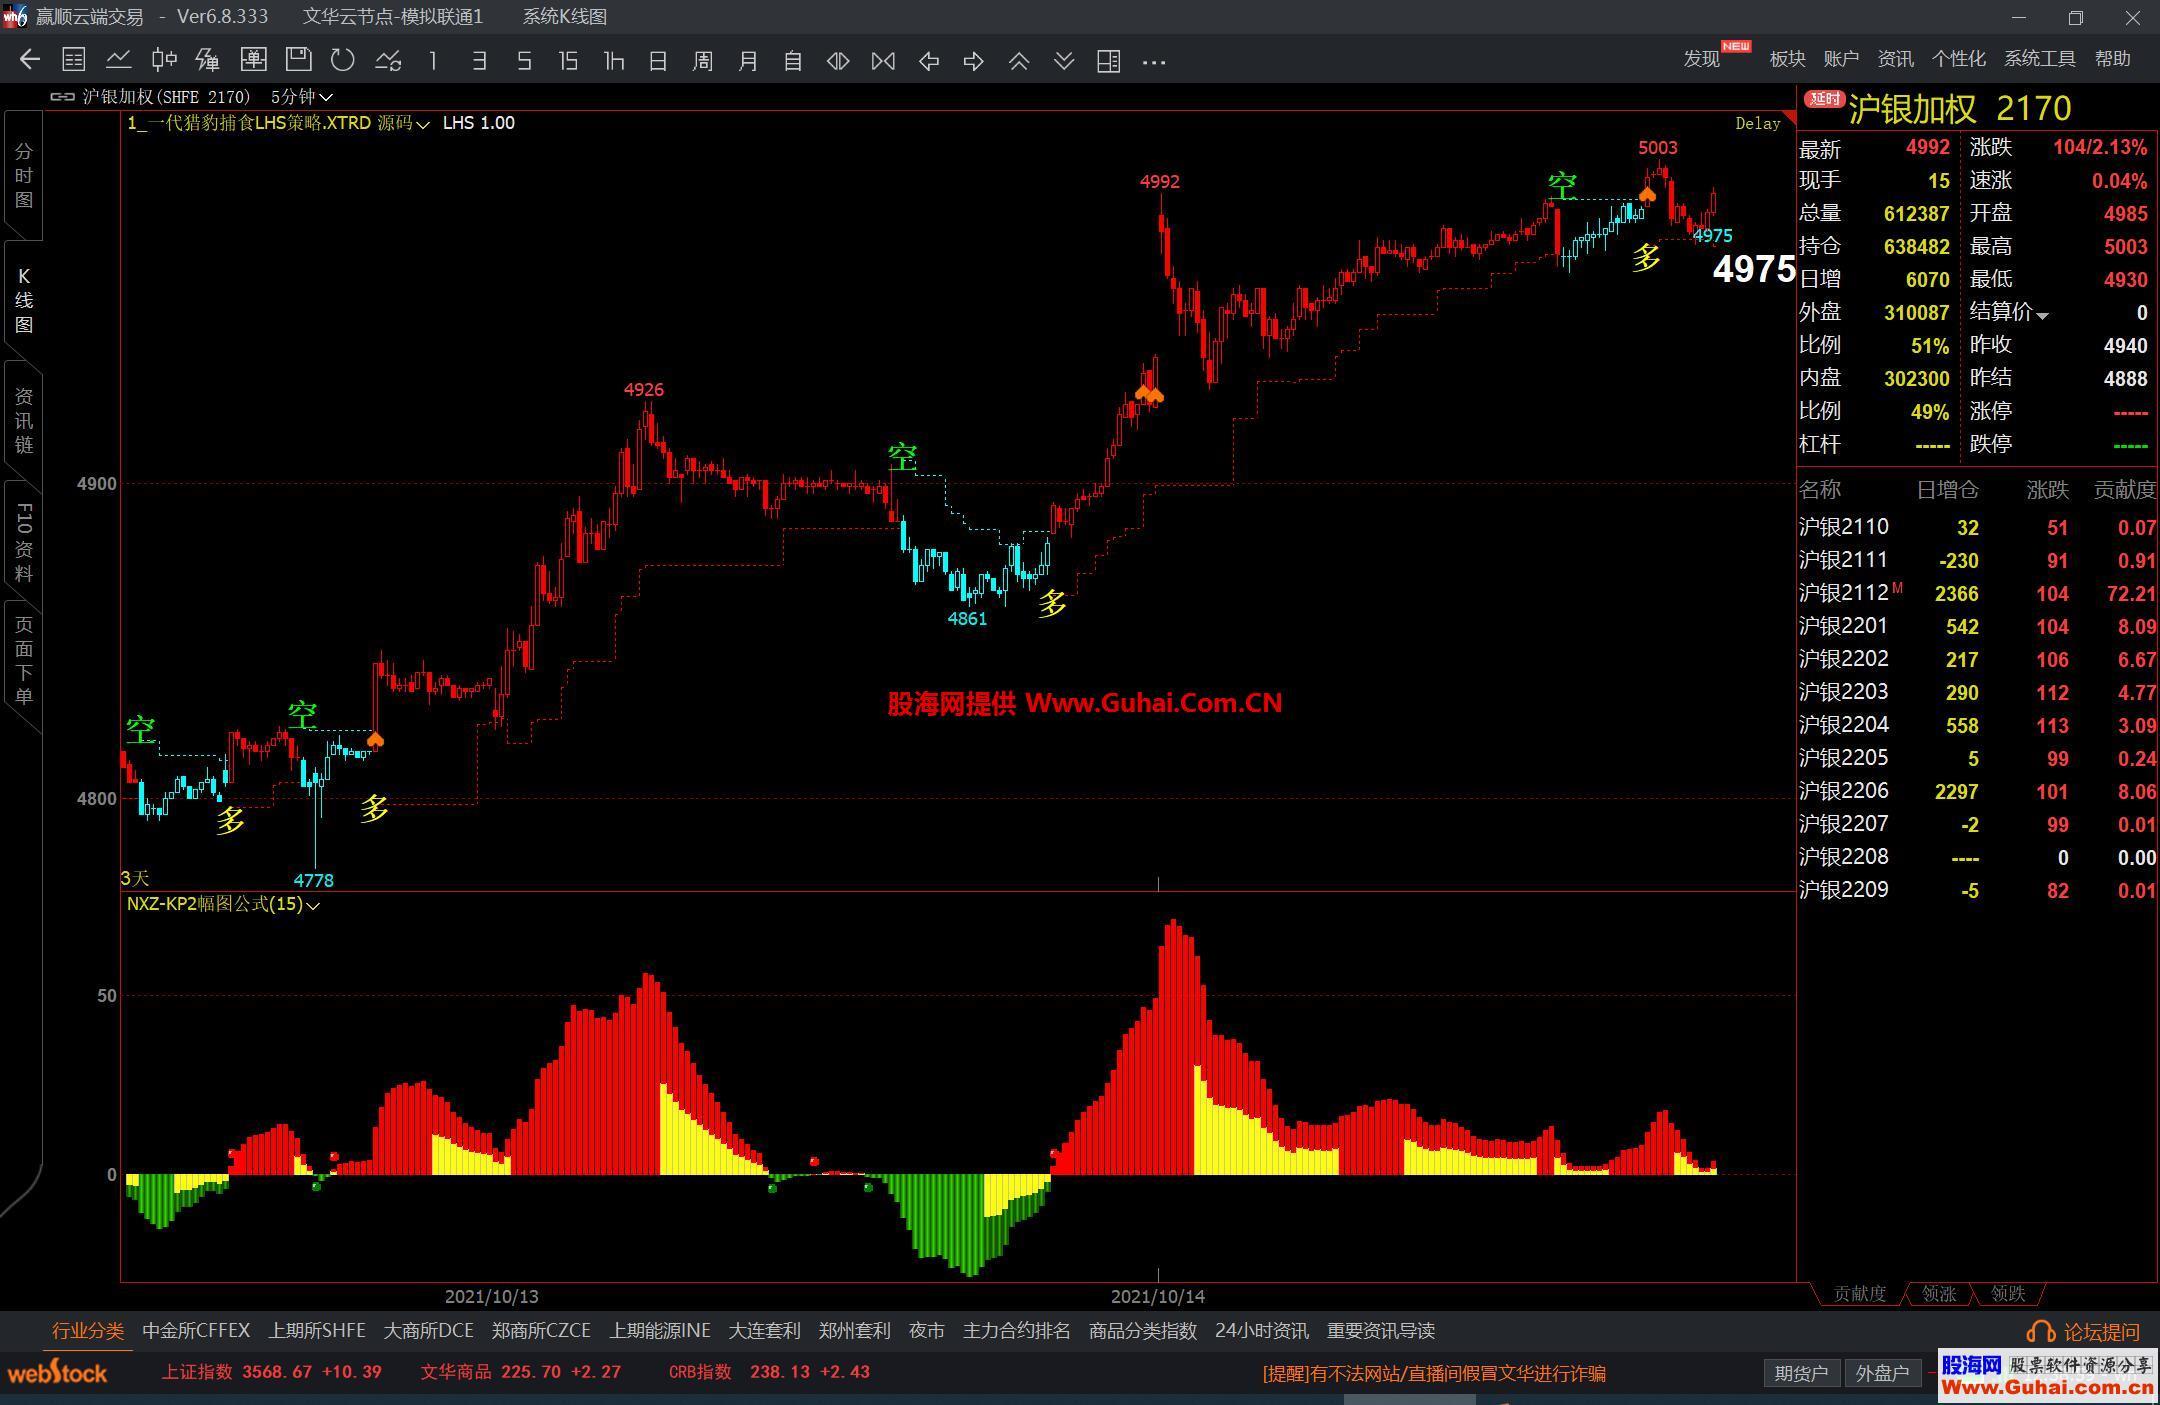Screen dimensions: 2160x1405
Task: Select the 沪银2112 contract row
Action: (x=1843, y=593)
